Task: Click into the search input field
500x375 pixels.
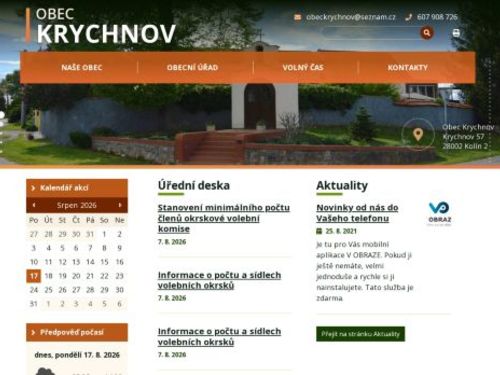Action: click(x=372, y=33)
